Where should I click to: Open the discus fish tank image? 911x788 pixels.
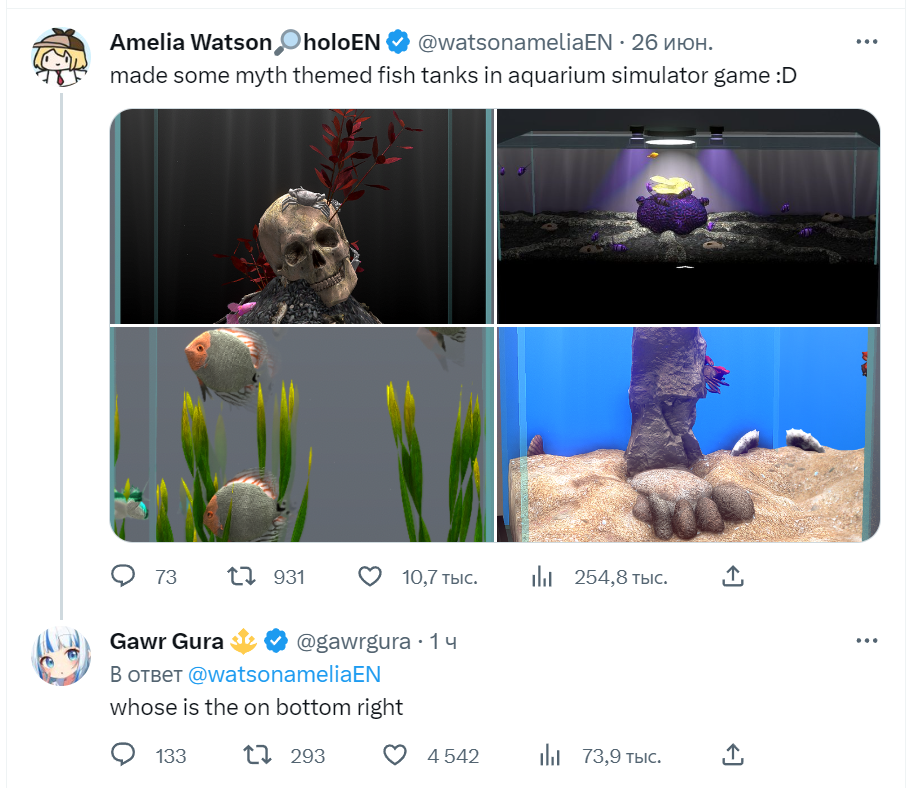302,434
